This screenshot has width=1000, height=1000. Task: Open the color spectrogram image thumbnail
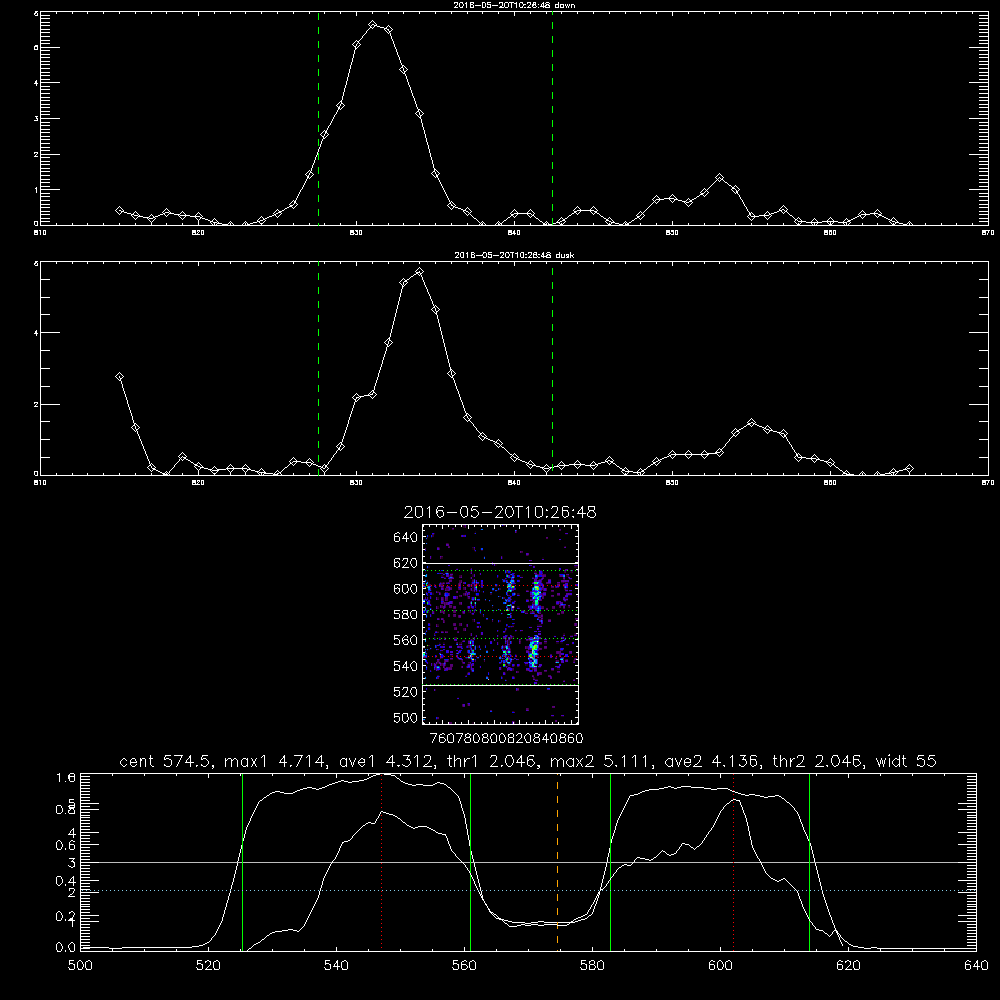pyautogui.click(x=501, y=624)
